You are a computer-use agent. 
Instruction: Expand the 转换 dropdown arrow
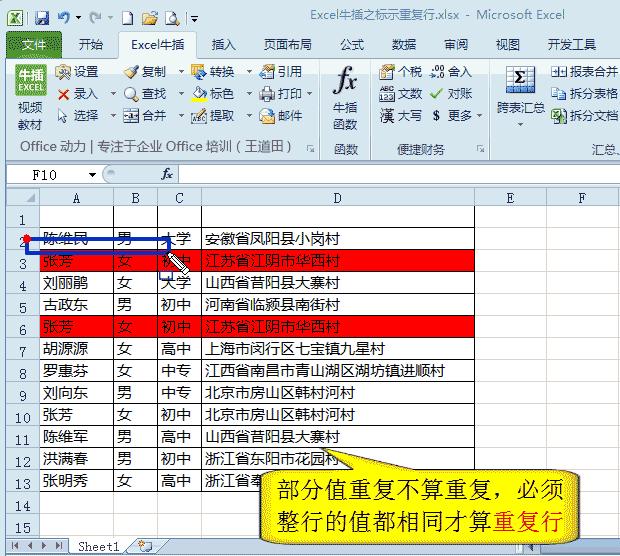pyautogui.click(x=249, y=72)
